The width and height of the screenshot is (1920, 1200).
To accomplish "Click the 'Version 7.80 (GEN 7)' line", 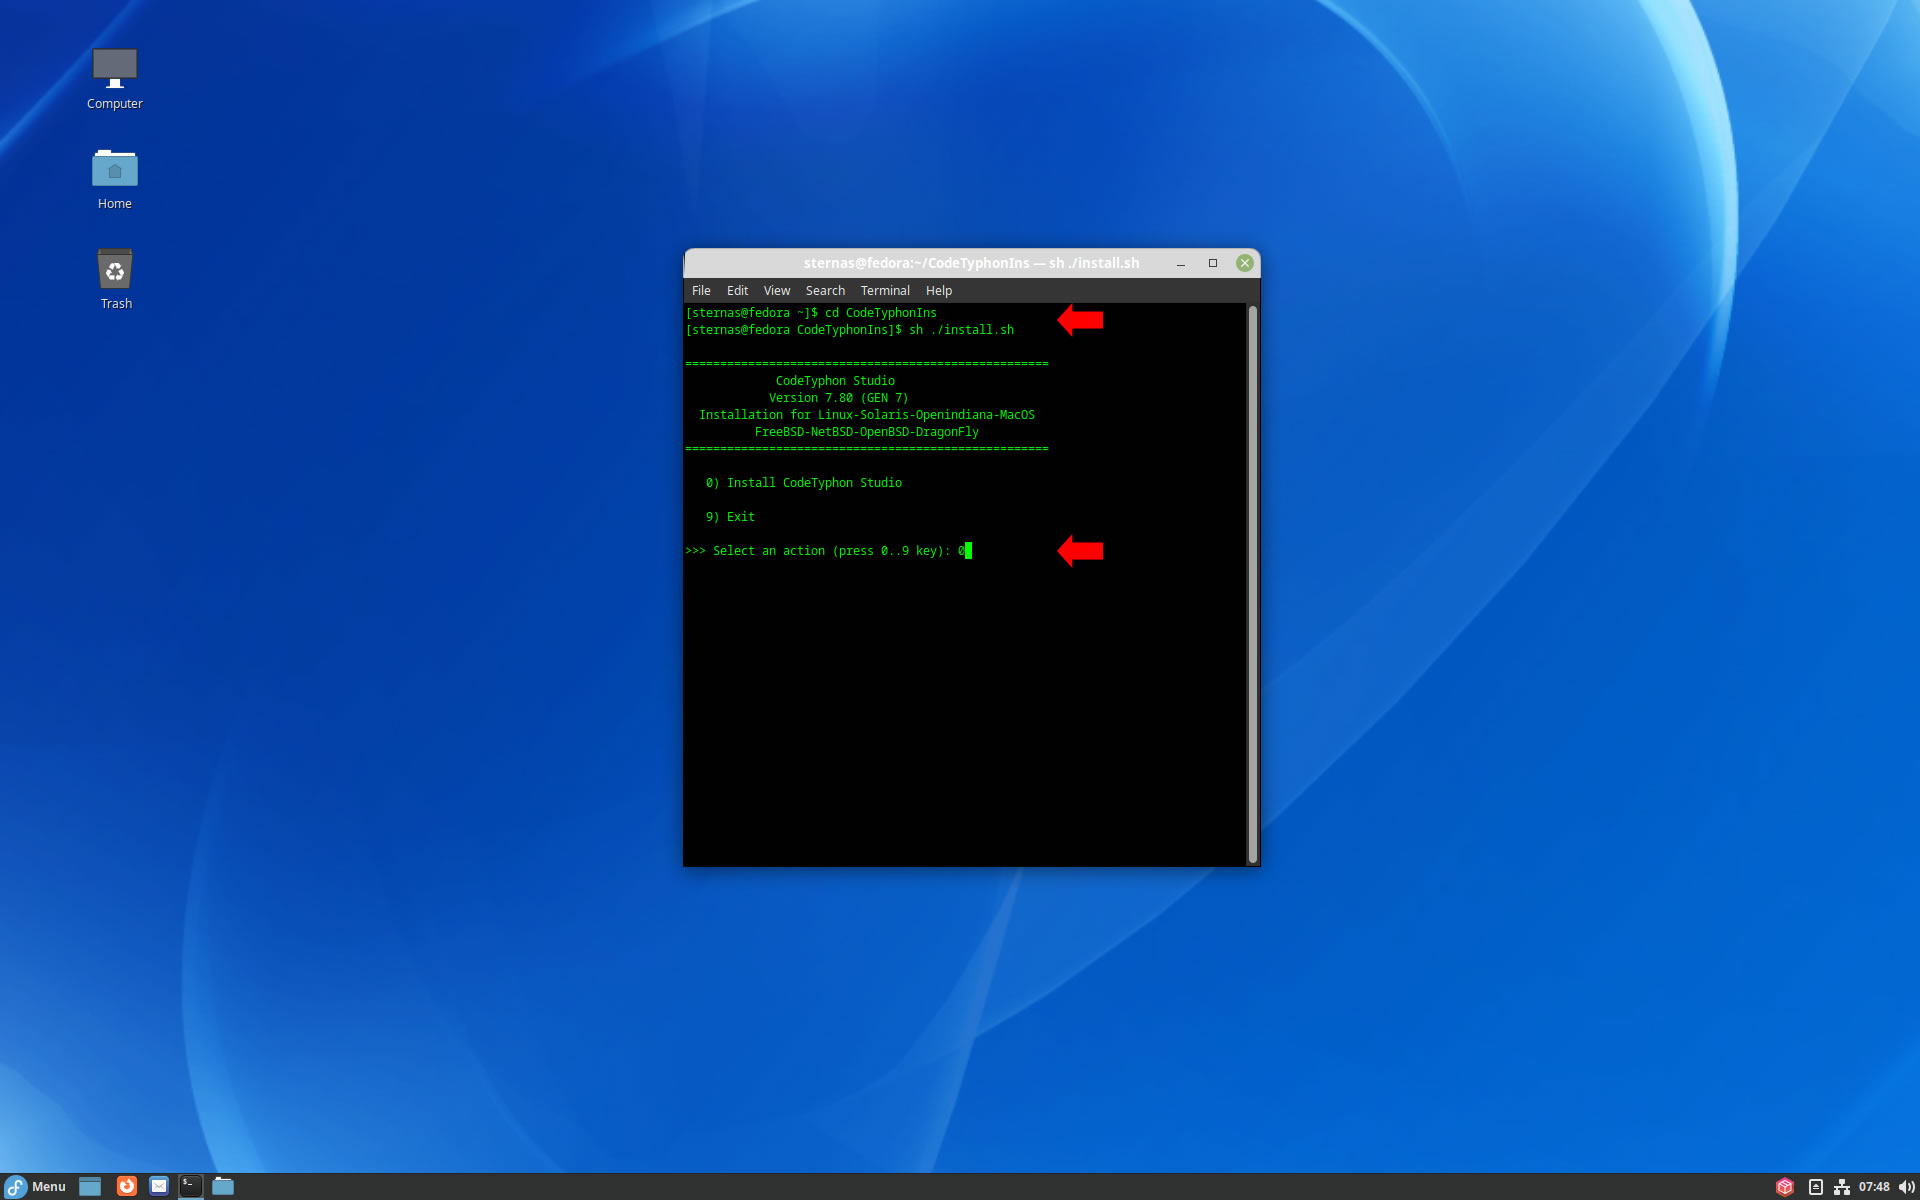I will tap(838, 398).
